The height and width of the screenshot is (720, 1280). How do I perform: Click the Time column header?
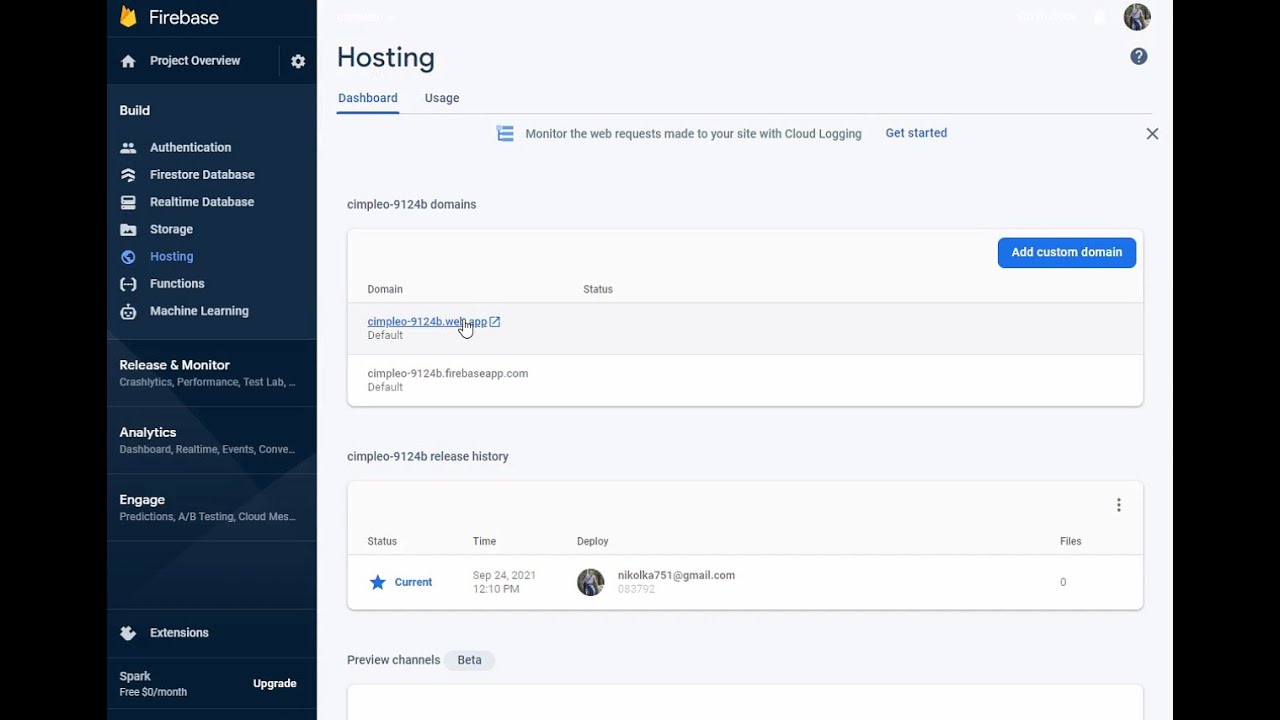tap(484, 542)
